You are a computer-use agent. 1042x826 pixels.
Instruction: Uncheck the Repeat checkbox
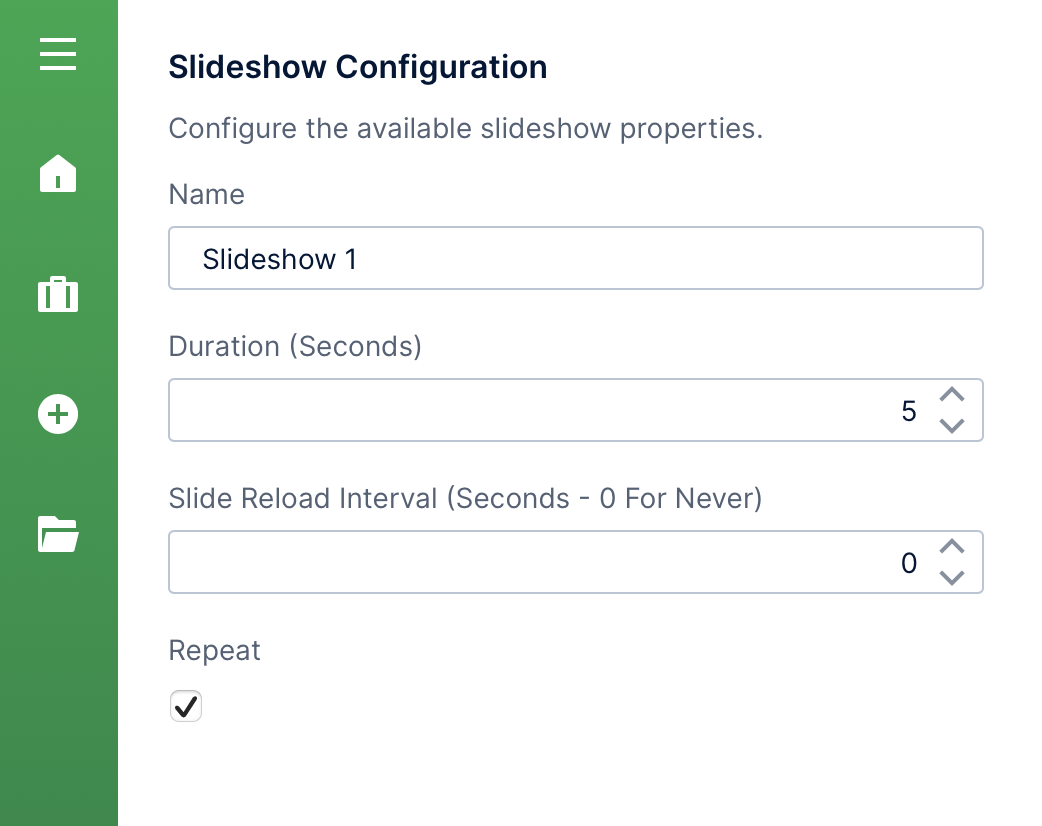click(186, 706)
